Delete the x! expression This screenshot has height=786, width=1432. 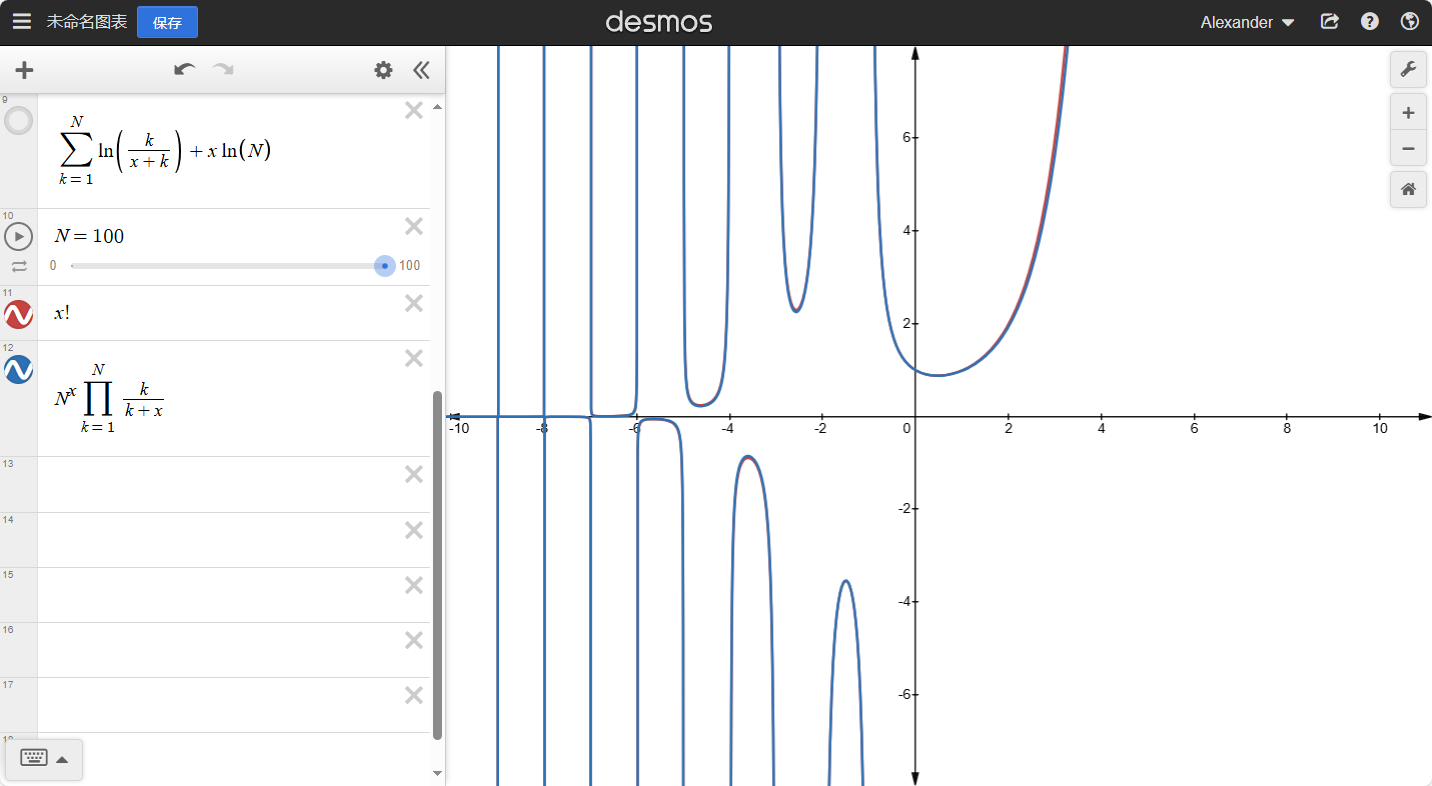[x=414, y=303]
